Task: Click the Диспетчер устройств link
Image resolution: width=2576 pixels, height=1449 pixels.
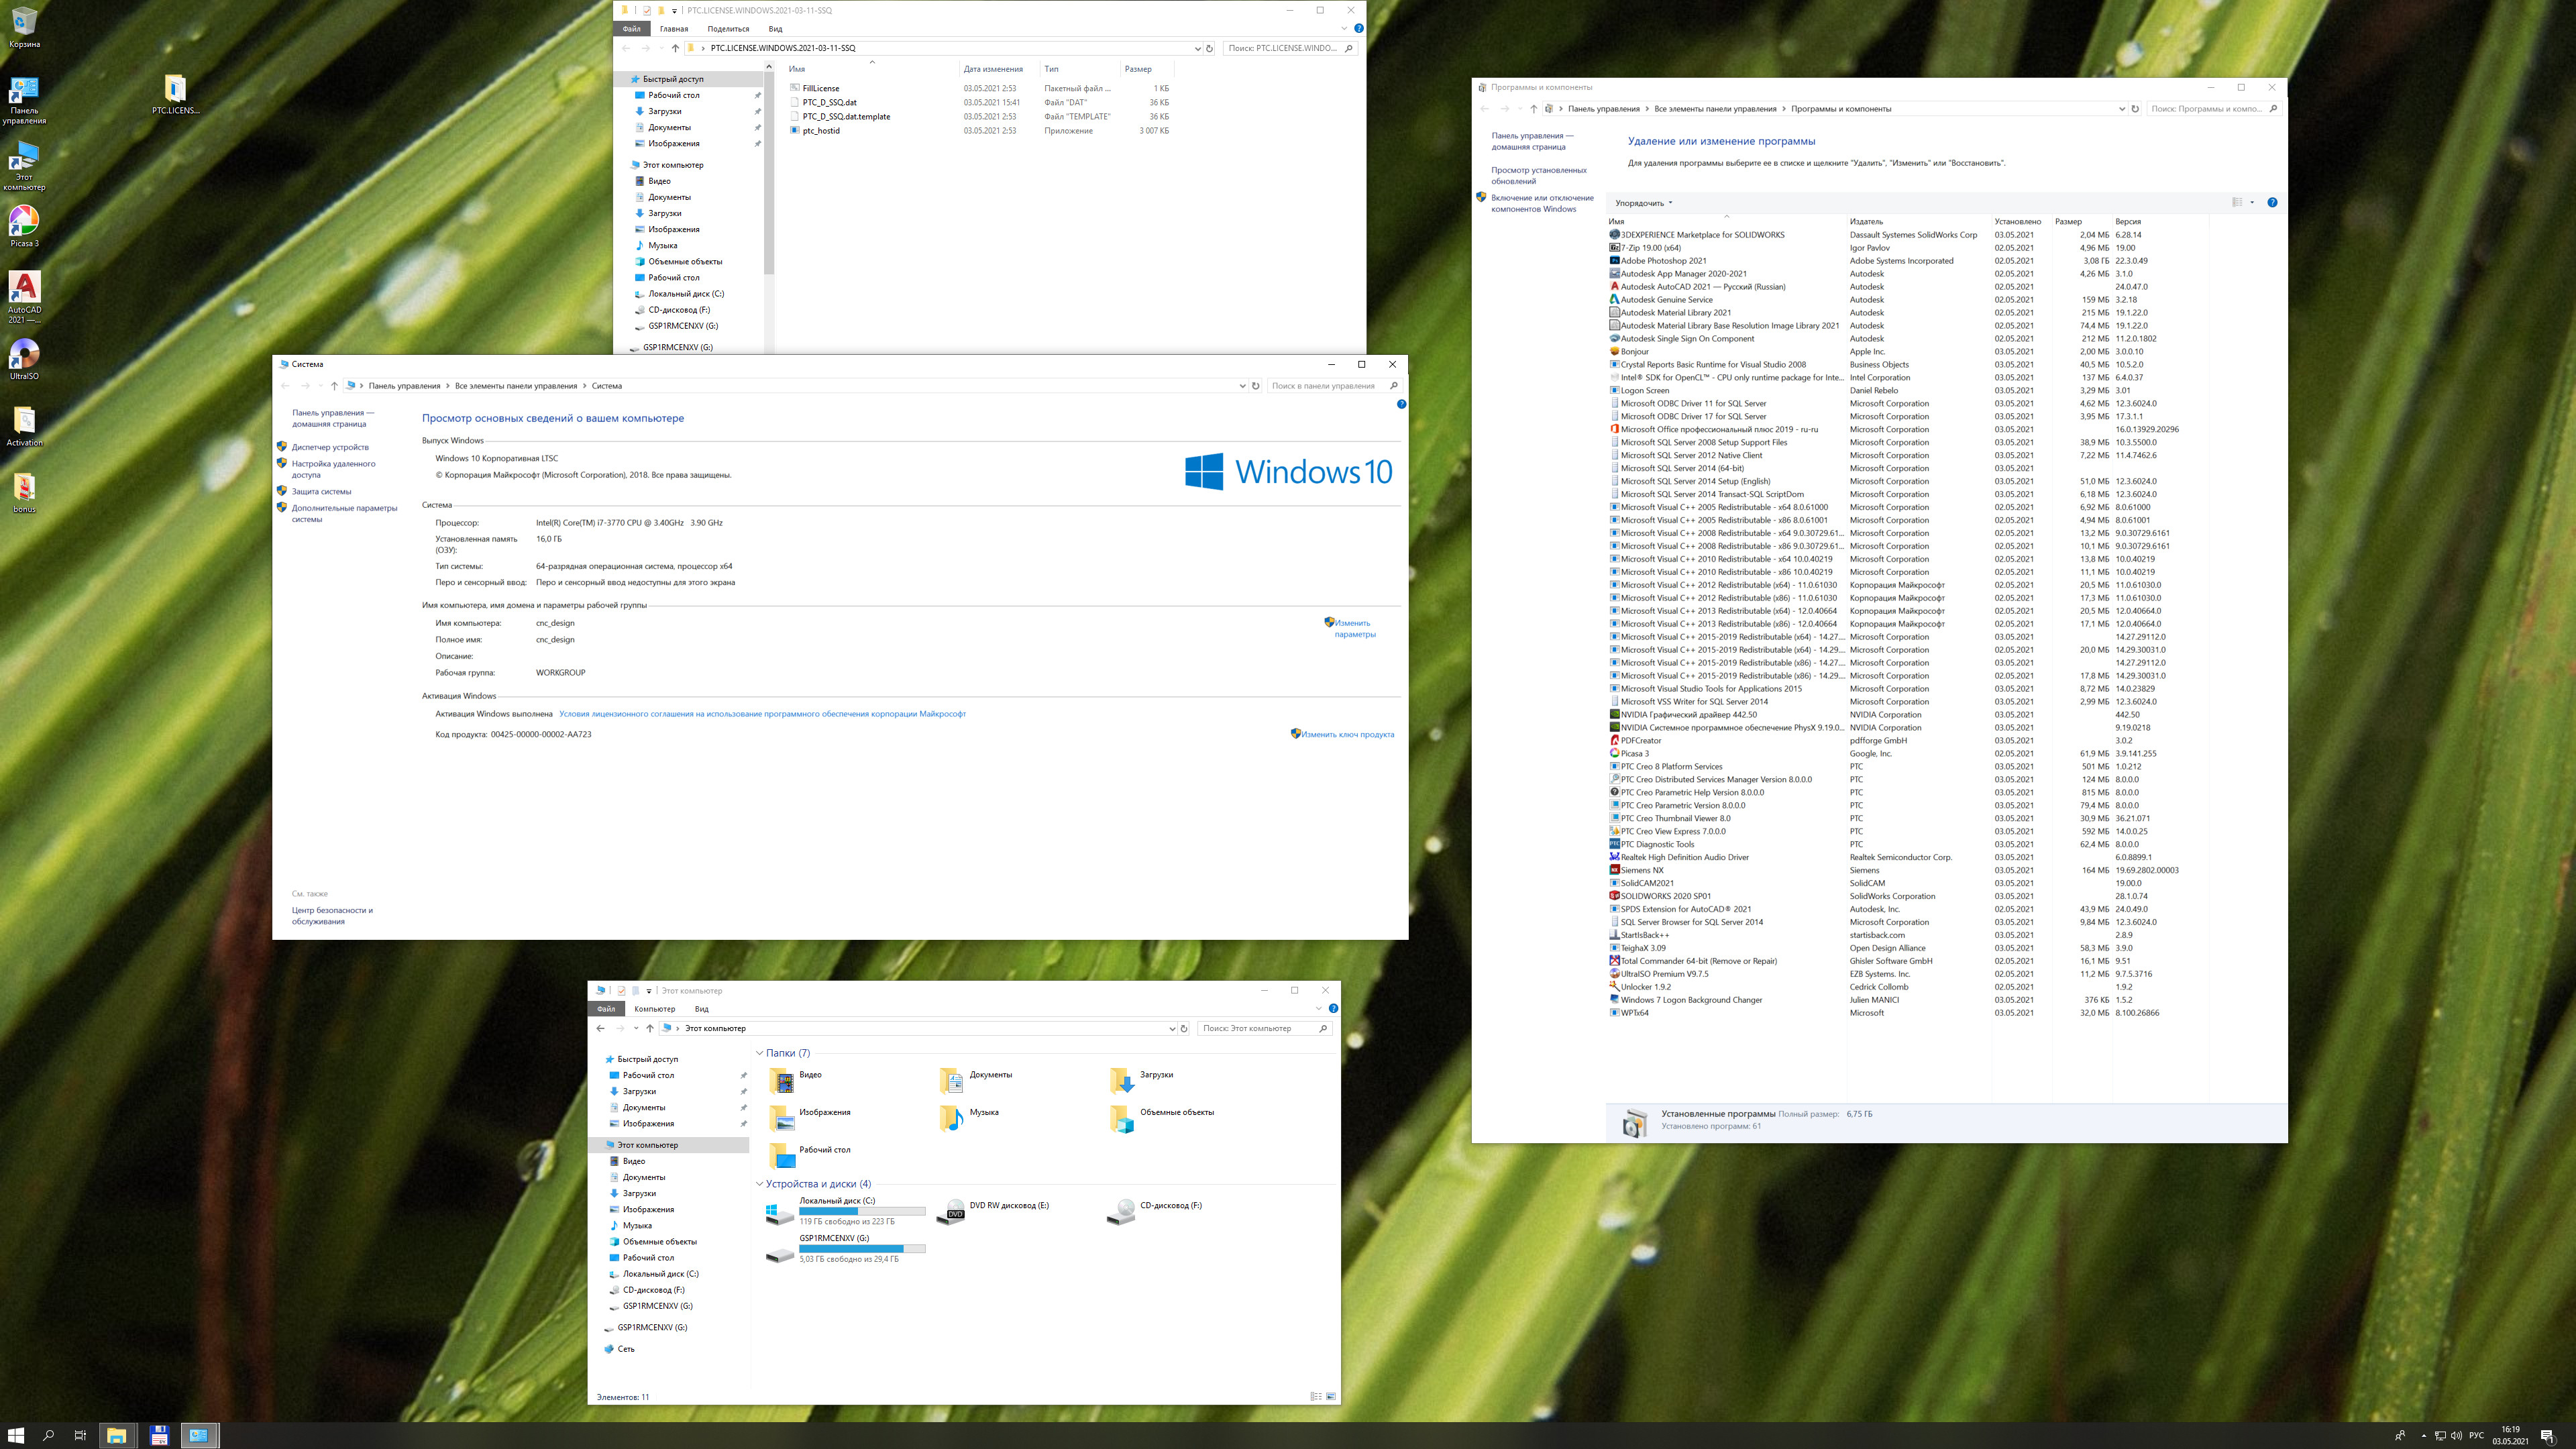Action: (330, 447)
